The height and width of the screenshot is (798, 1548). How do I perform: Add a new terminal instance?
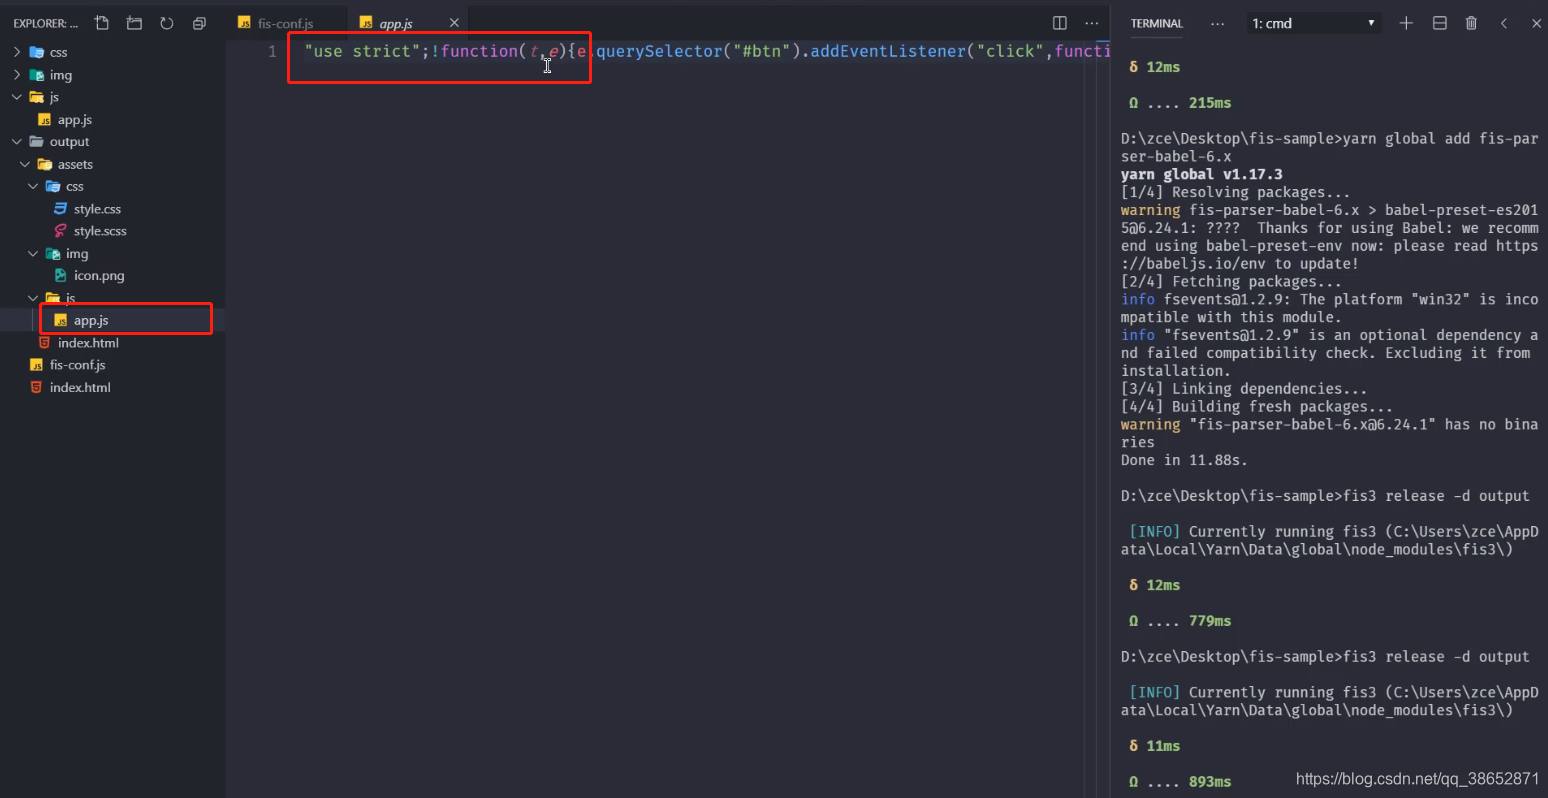point(1406,23)
